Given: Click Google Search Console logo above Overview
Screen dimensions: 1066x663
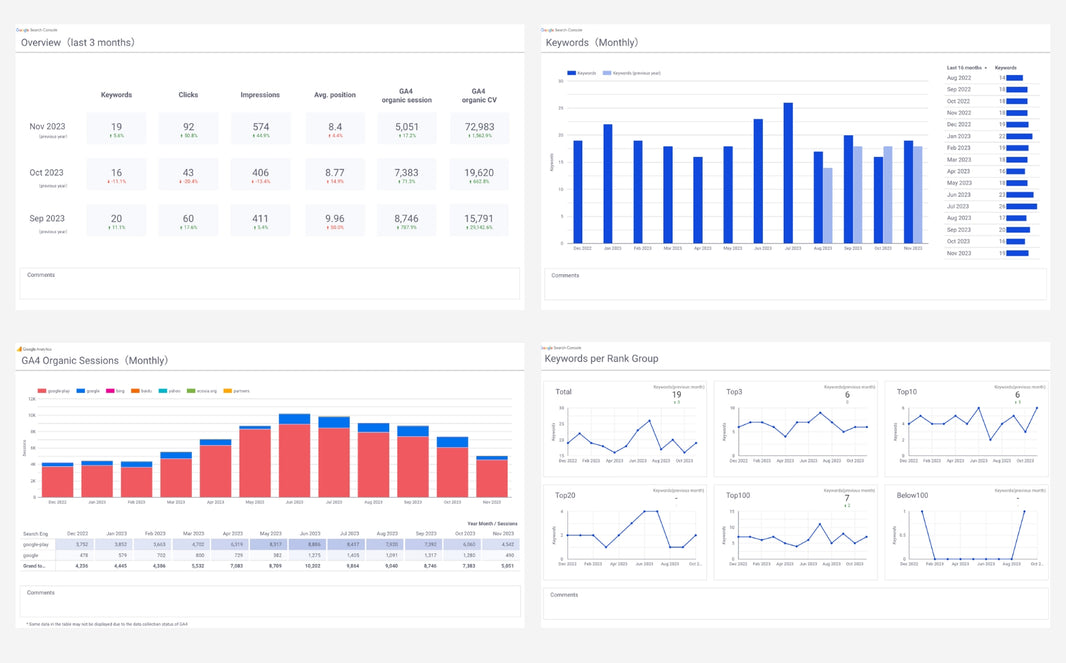Looking at the screenshot, I should pyautogui.click(x=36, y=31).
